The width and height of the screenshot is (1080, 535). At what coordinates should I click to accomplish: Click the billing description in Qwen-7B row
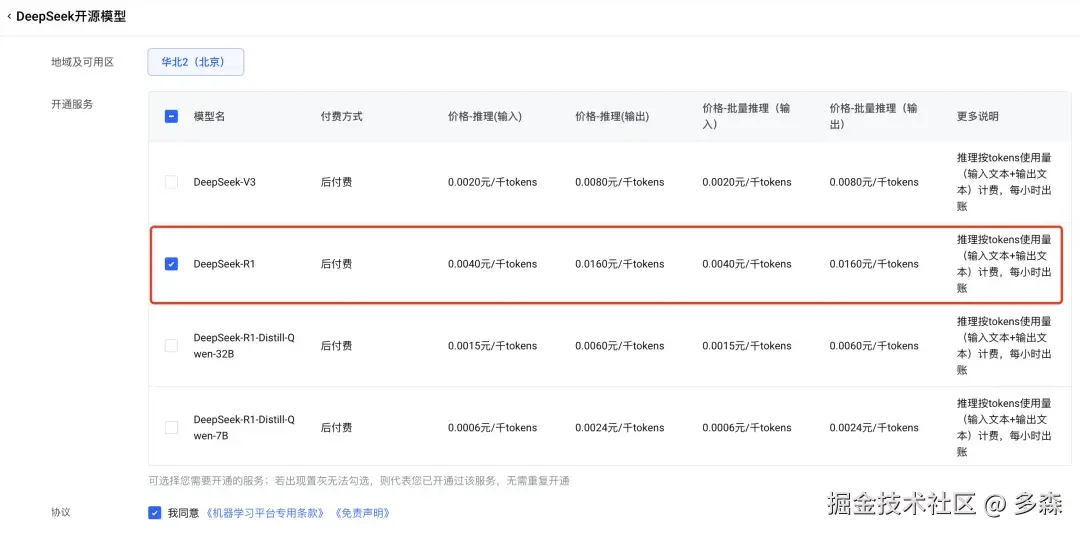point(1004,428)
